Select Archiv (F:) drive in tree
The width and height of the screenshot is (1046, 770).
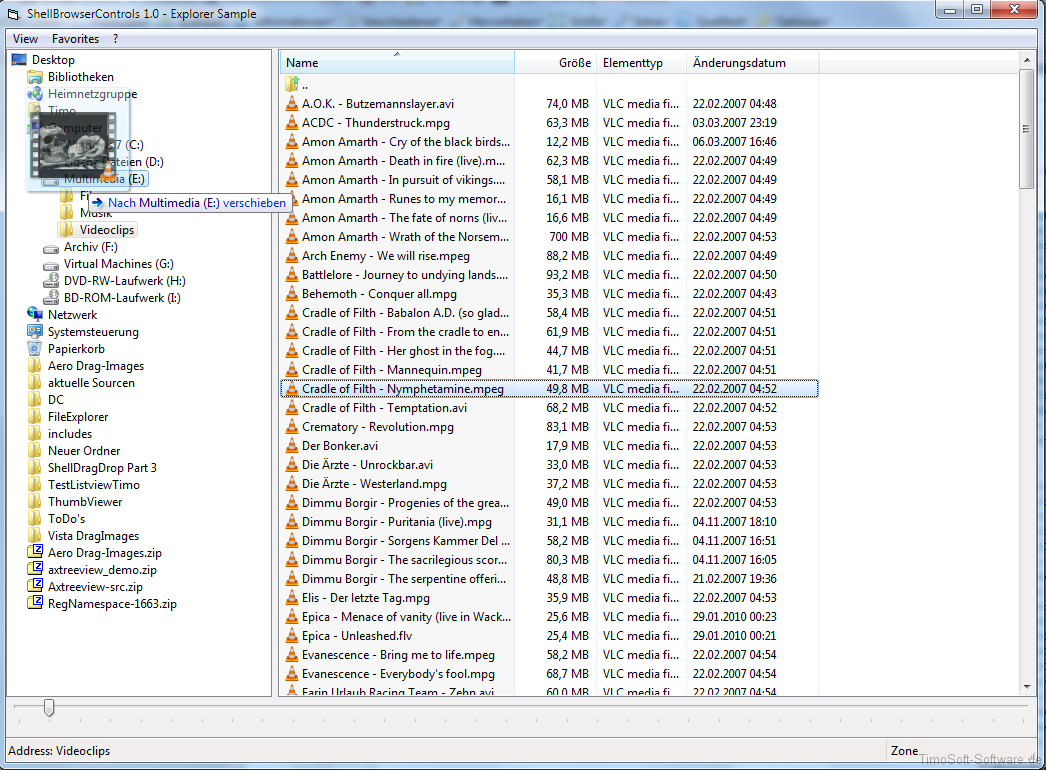pyautogui.click(x=90, y=247)
